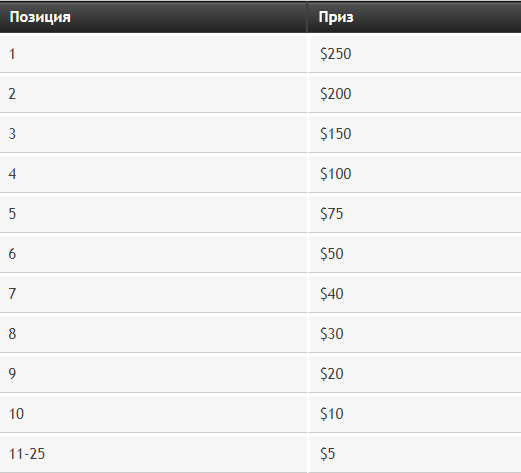Select the position 4 cell
Image resolution: width=521 pixels, height=473 pixels.
click(153, 174)
